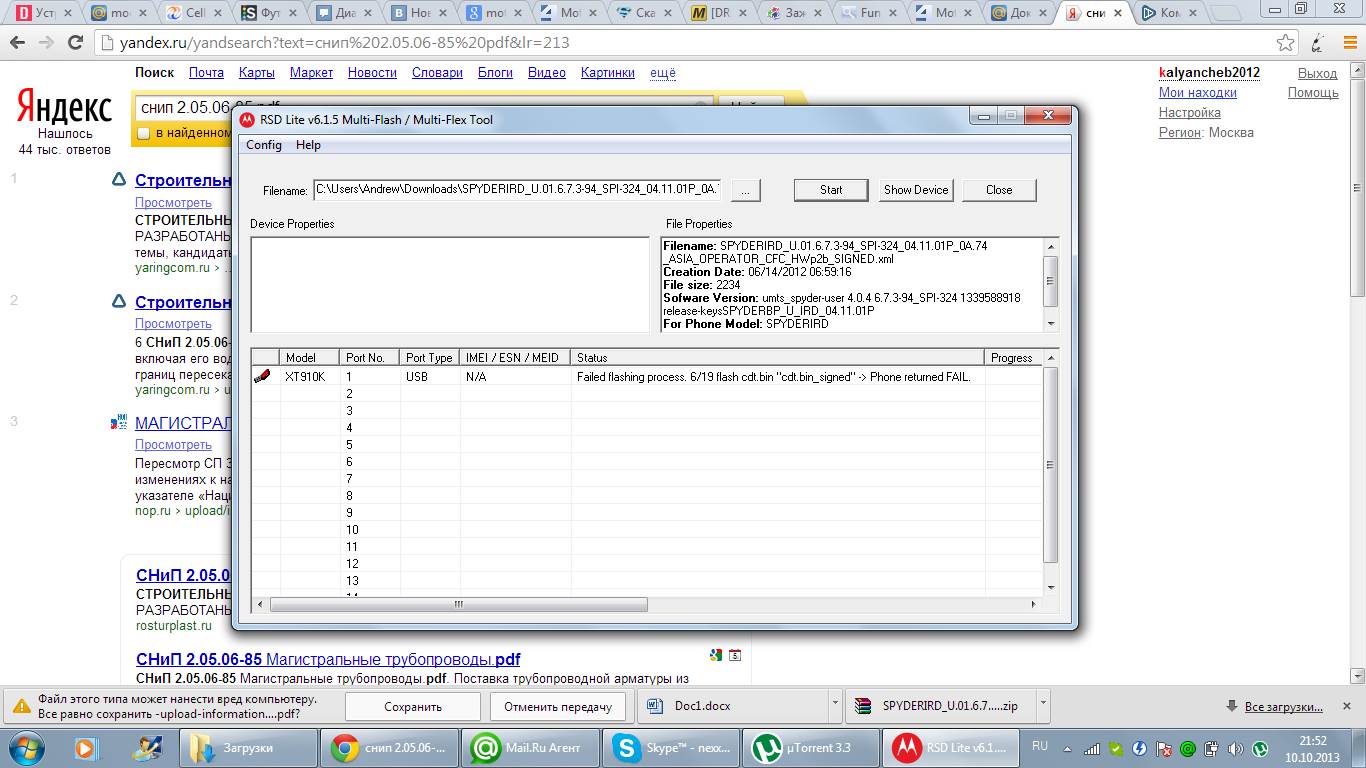This screenshot has width=1366, height=768.
Task: Open the Windows Start menu
Action: click(x=25, y=747)
